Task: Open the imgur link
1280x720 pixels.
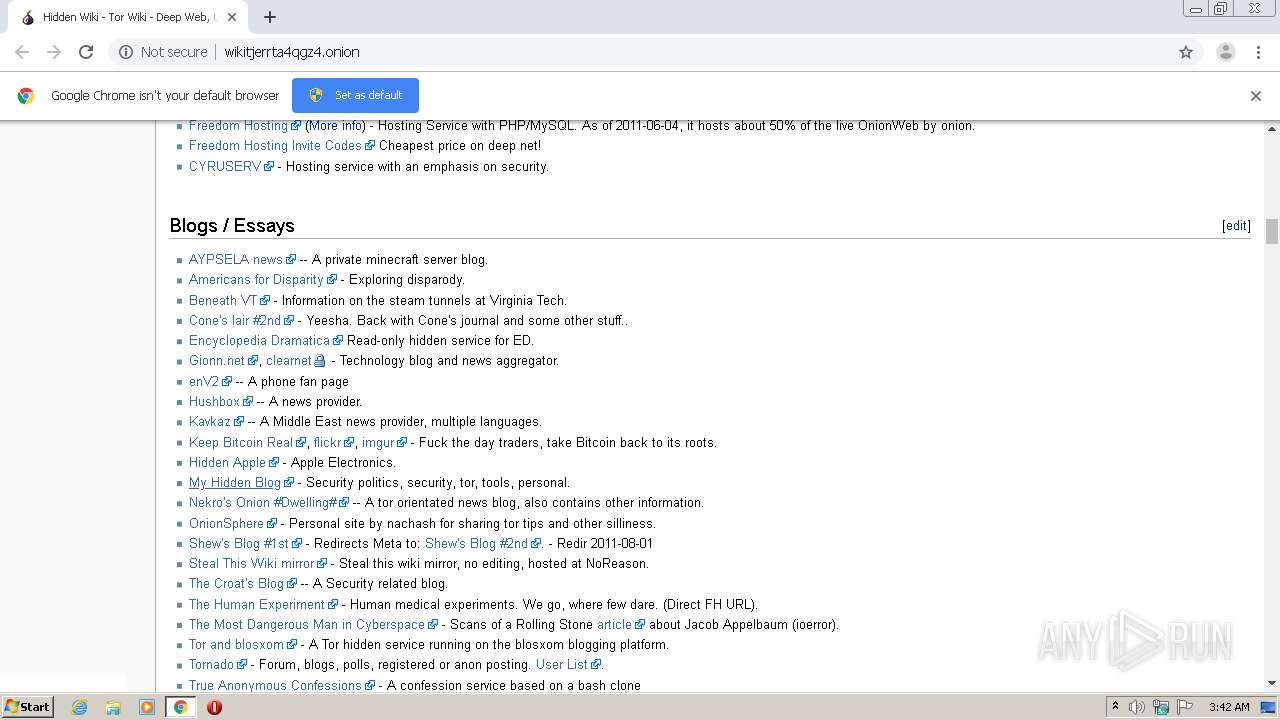Action: point(378,443)
